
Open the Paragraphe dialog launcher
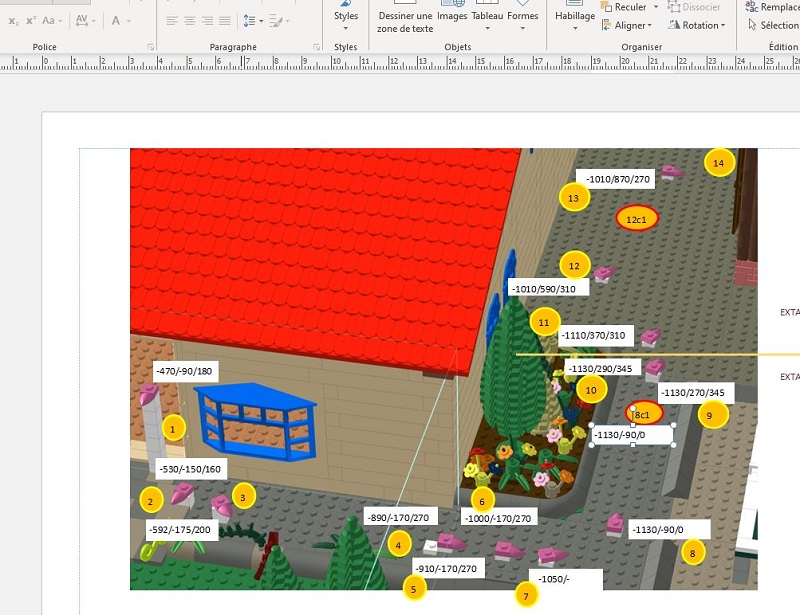pyautogui.click(x=316, y=47)
